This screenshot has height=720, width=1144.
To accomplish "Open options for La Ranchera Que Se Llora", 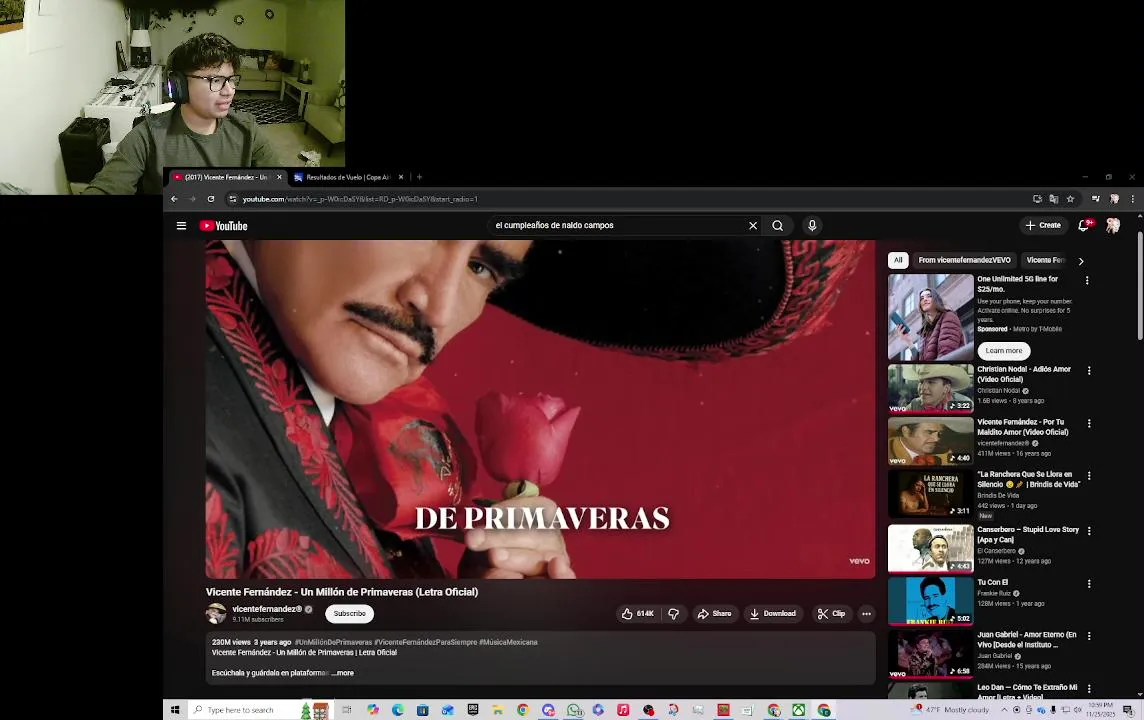I will [x=1089, y=476].
